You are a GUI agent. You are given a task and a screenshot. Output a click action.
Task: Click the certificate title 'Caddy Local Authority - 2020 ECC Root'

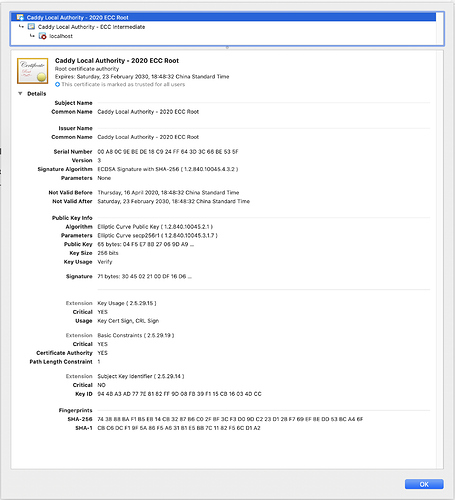[117, 61]
